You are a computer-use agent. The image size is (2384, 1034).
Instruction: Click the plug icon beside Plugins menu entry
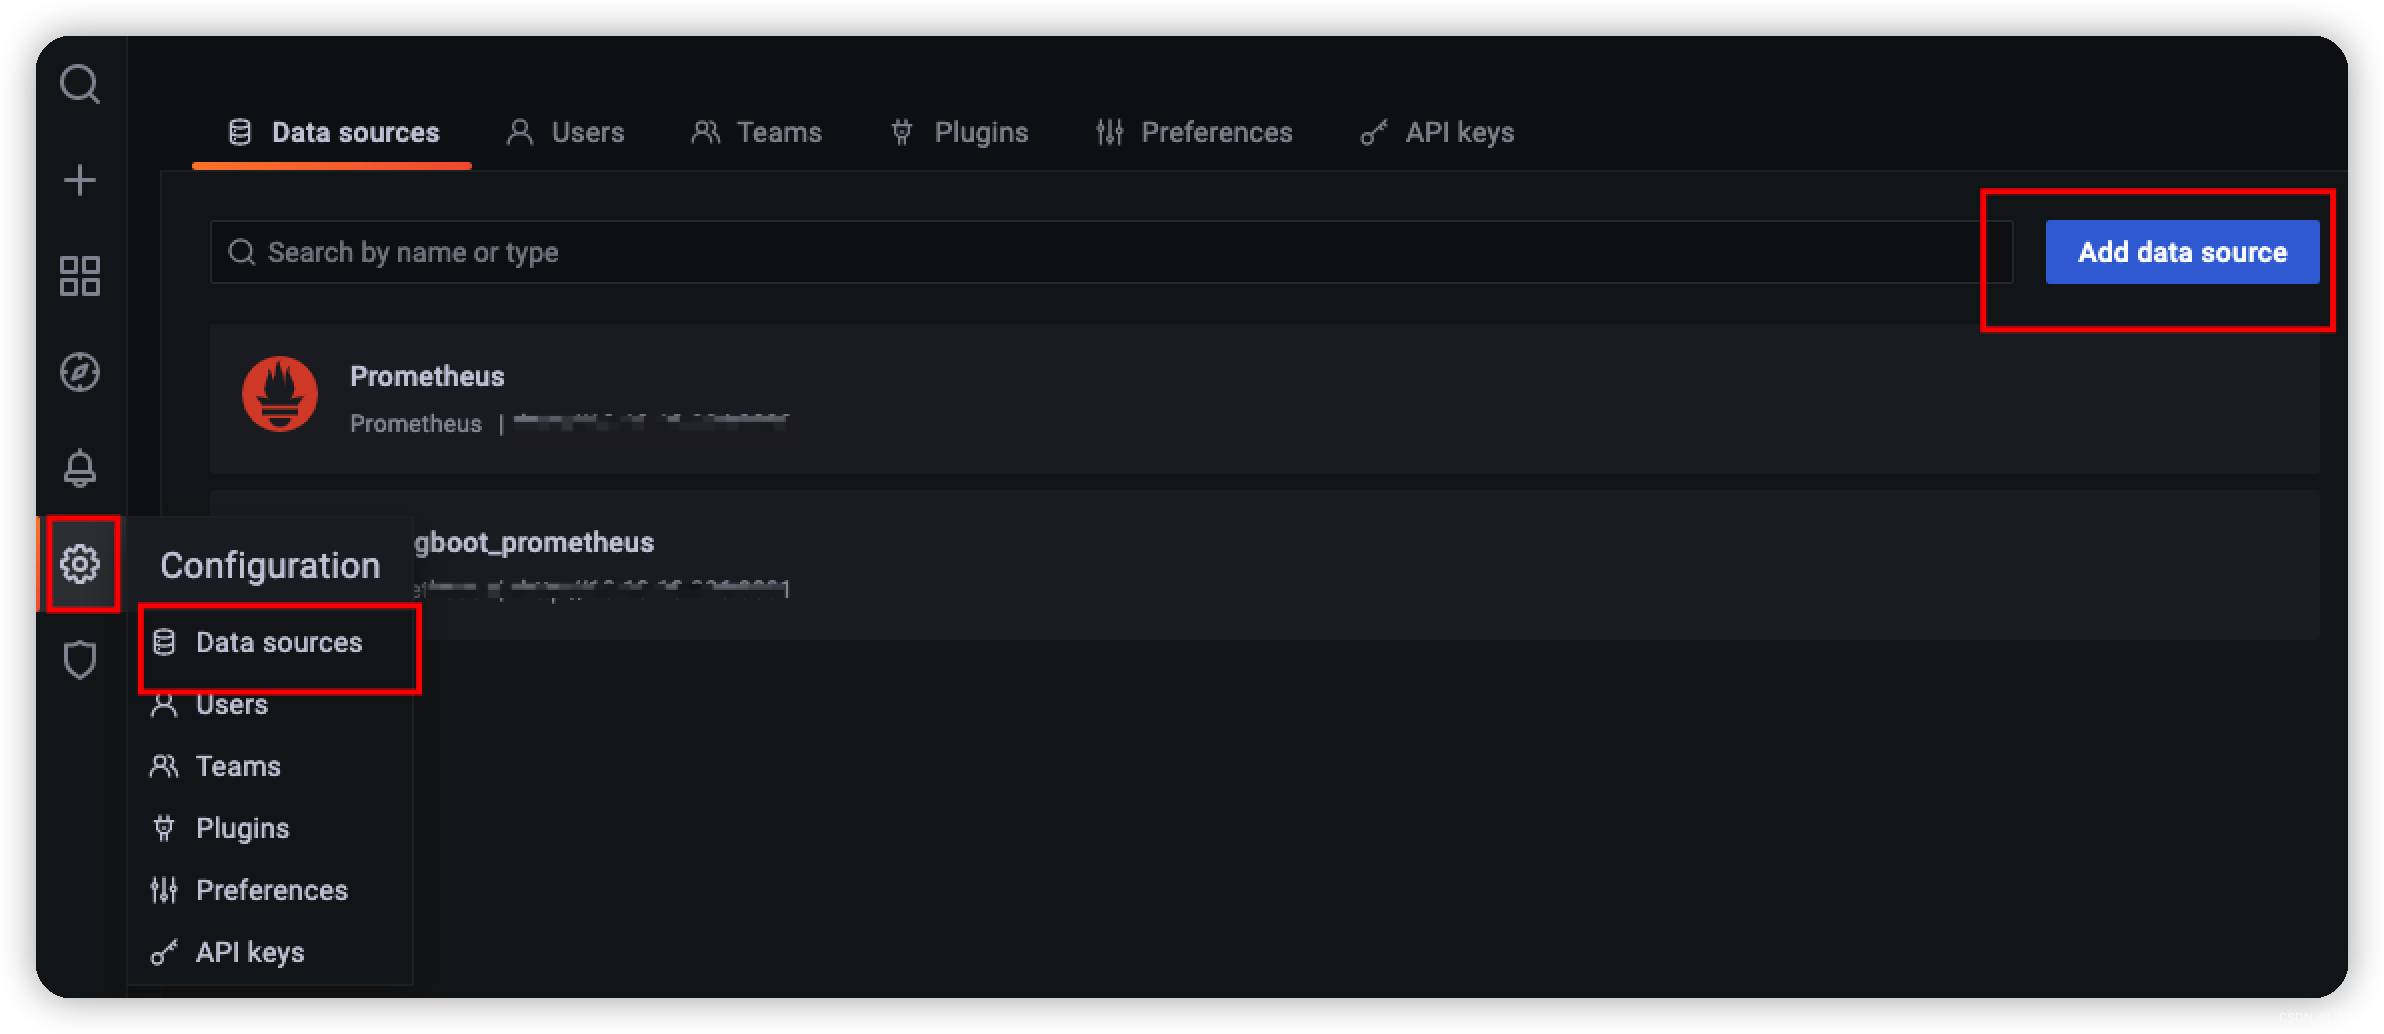pos(164,828)
